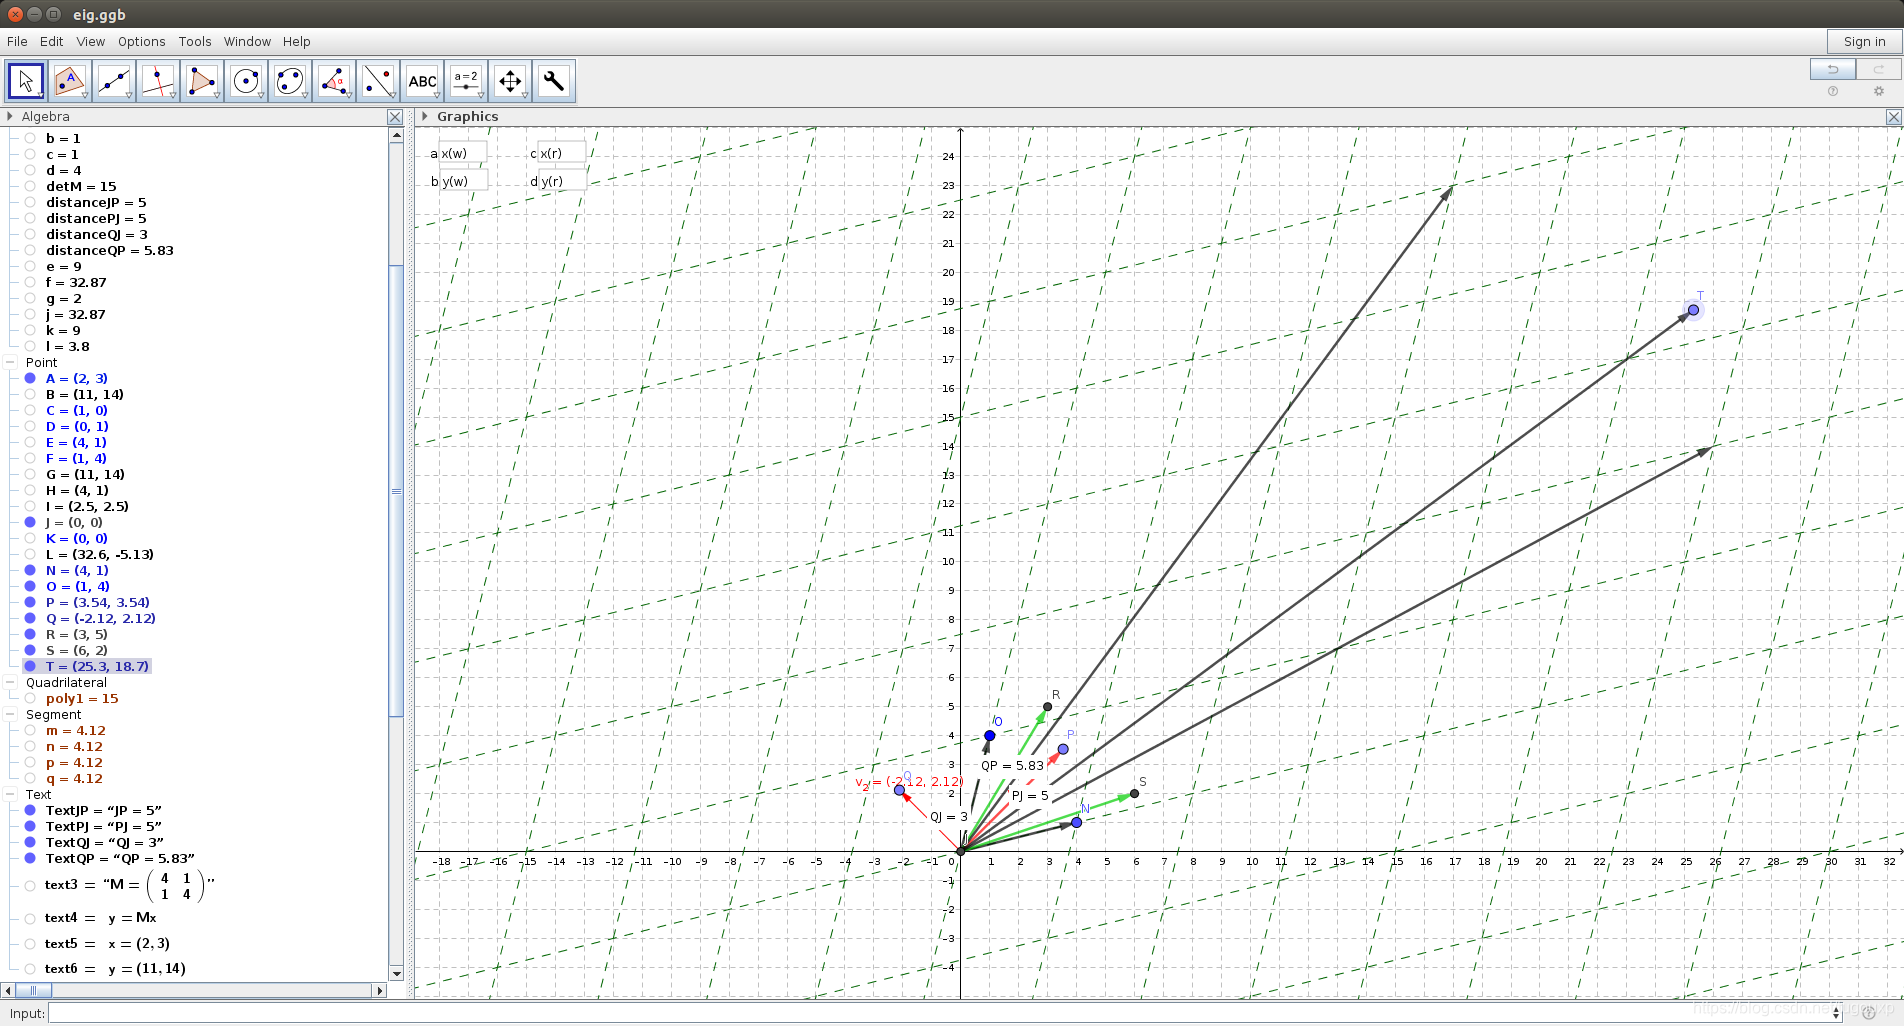Select the Polygon tool
1904x1026 pixels.
202,81
